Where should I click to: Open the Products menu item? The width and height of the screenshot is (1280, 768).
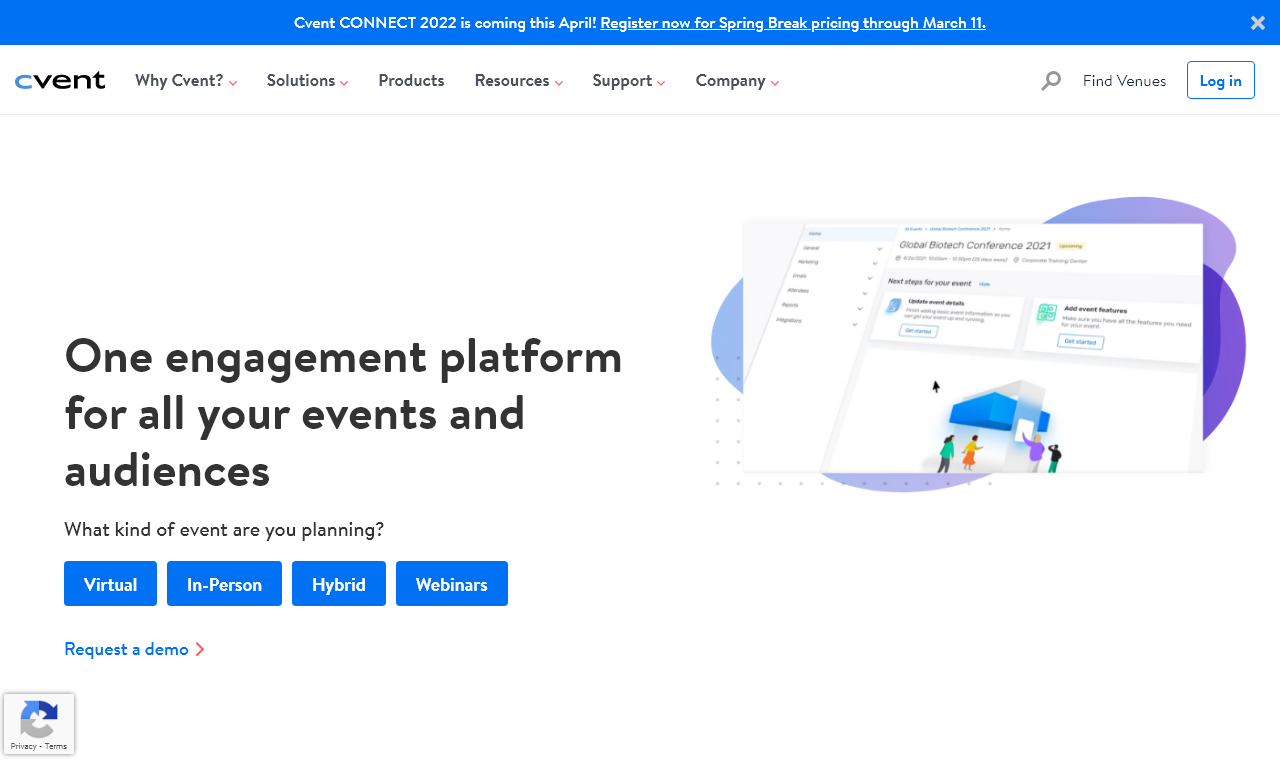pos(411,81)
